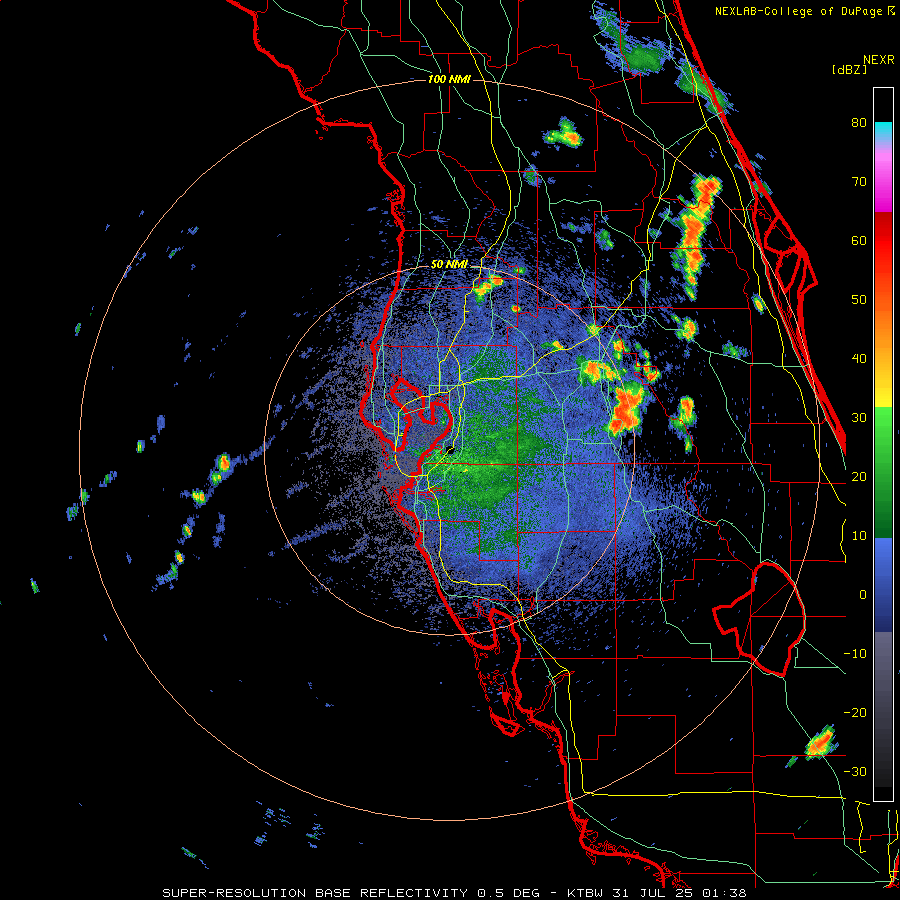Click the NEXLAB-College of DuPage label
900x900 pixels.
(x=800, y=11)
